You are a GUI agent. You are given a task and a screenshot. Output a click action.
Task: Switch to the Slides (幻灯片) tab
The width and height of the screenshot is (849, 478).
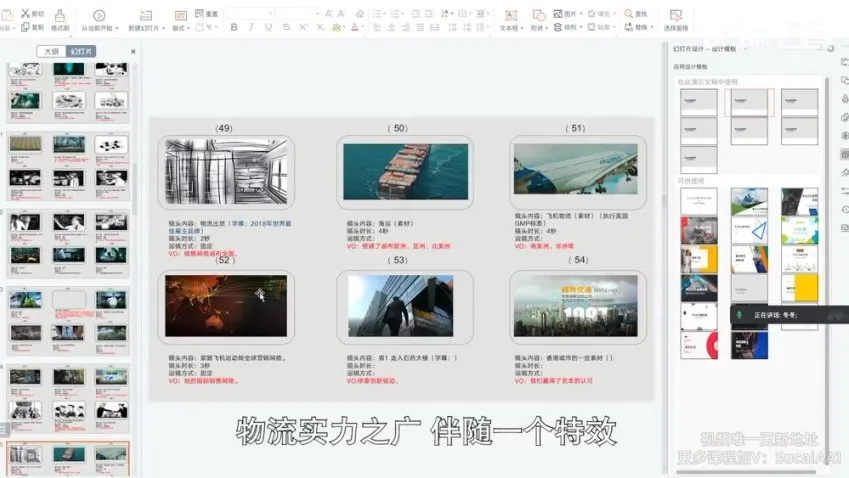(82, 51)
